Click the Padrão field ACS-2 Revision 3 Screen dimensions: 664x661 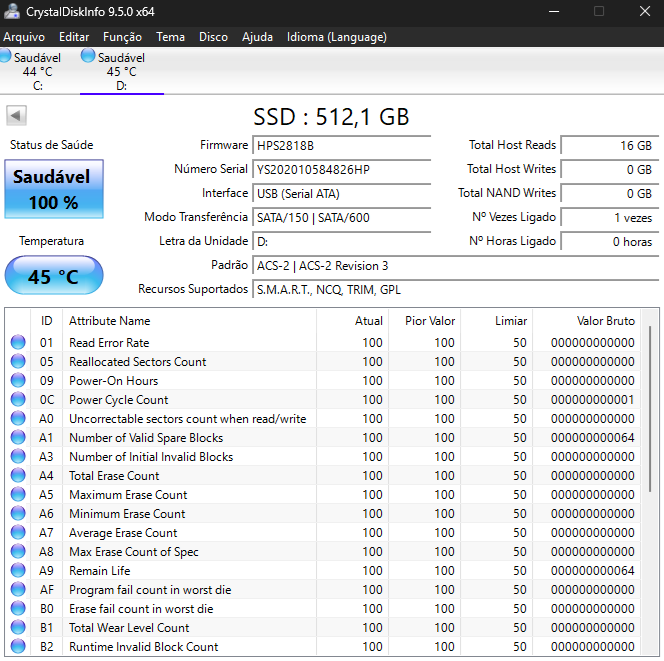tap(456, 266)
